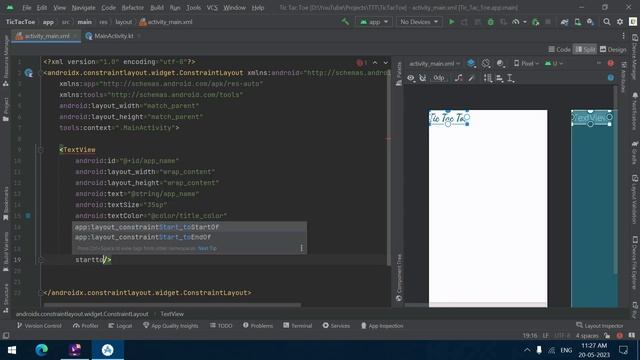Click the editor horizontal scrollbar
This screenshot has height=360, width=640.
(172, 304)
